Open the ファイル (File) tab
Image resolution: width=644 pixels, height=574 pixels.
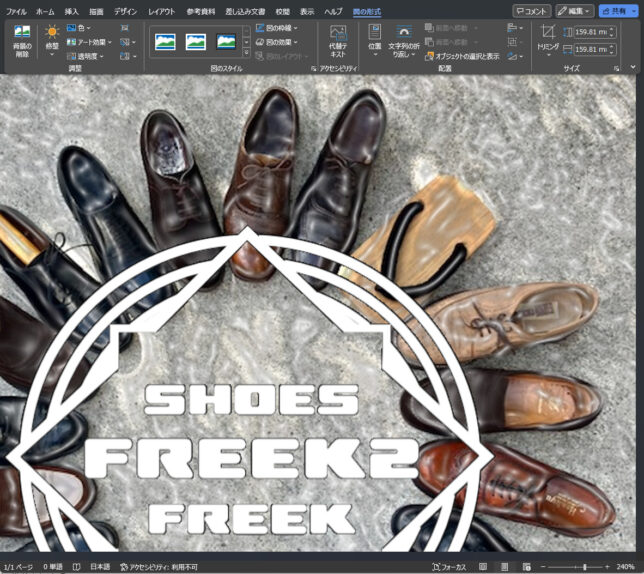click(16, 11)
